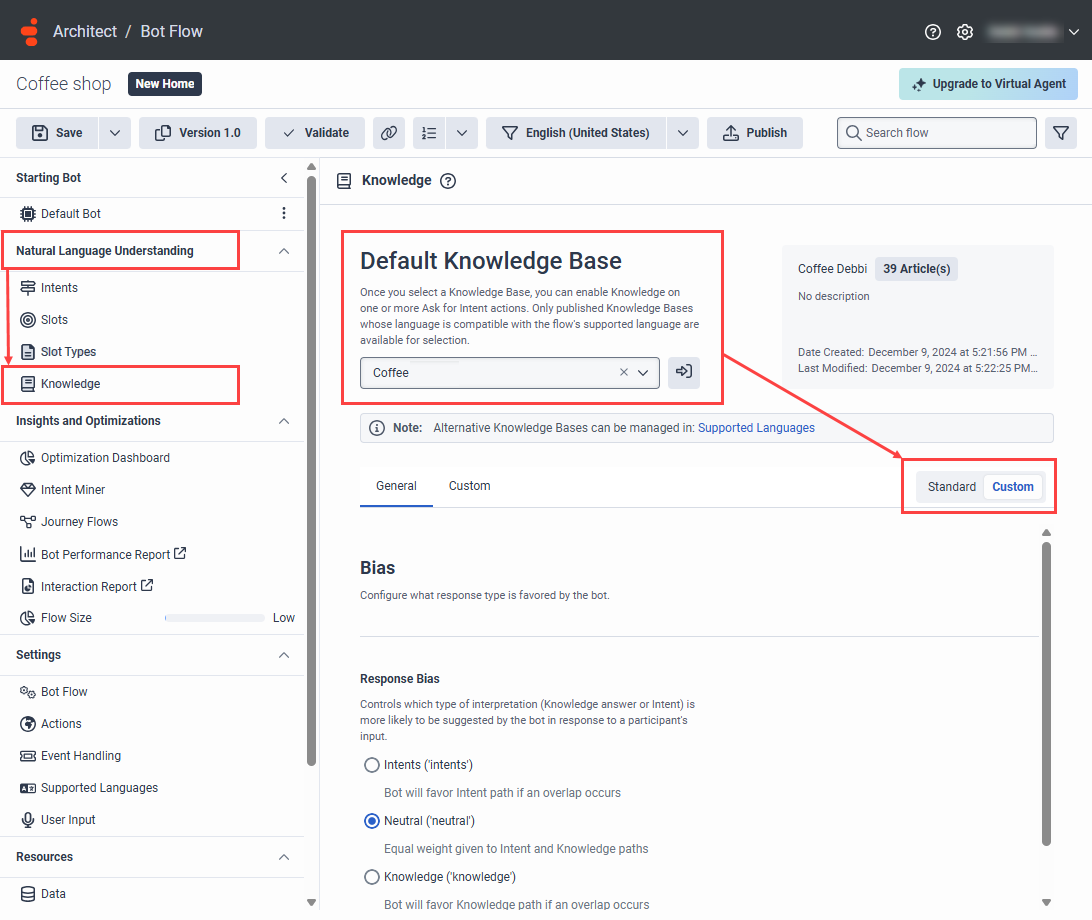1092x920 pixels.
Task: Click the Knowledge help icon beside heading
Action: [x=448, y=181]
